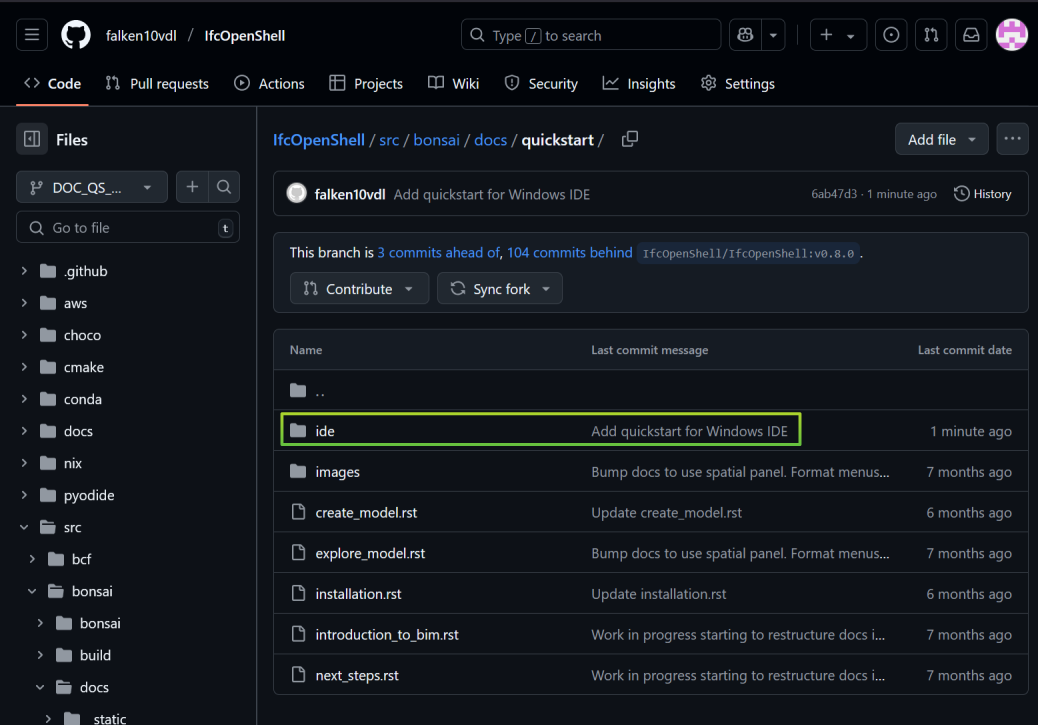
Task: Select the static folder in tree
Action: pos(110,718)
